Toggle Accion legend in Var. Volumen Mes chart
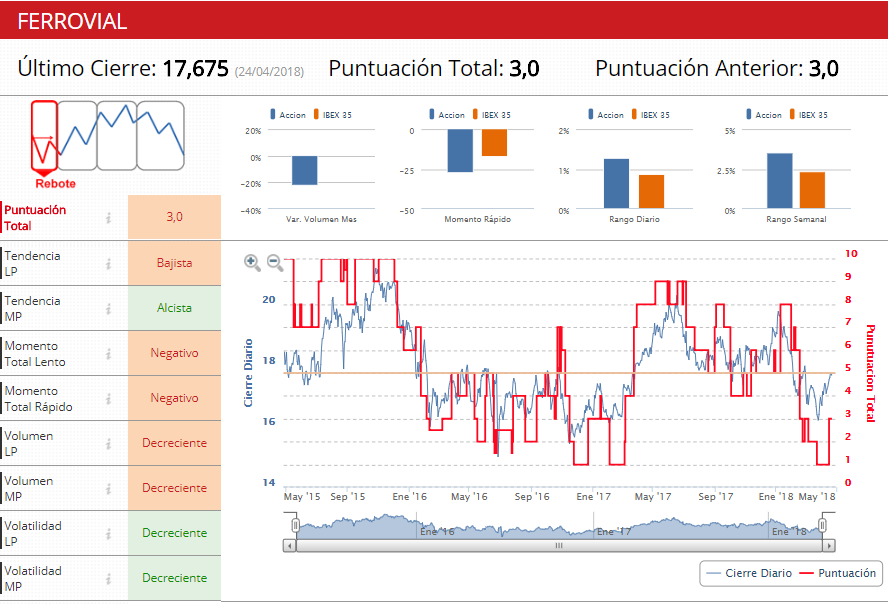 [288, 115]
